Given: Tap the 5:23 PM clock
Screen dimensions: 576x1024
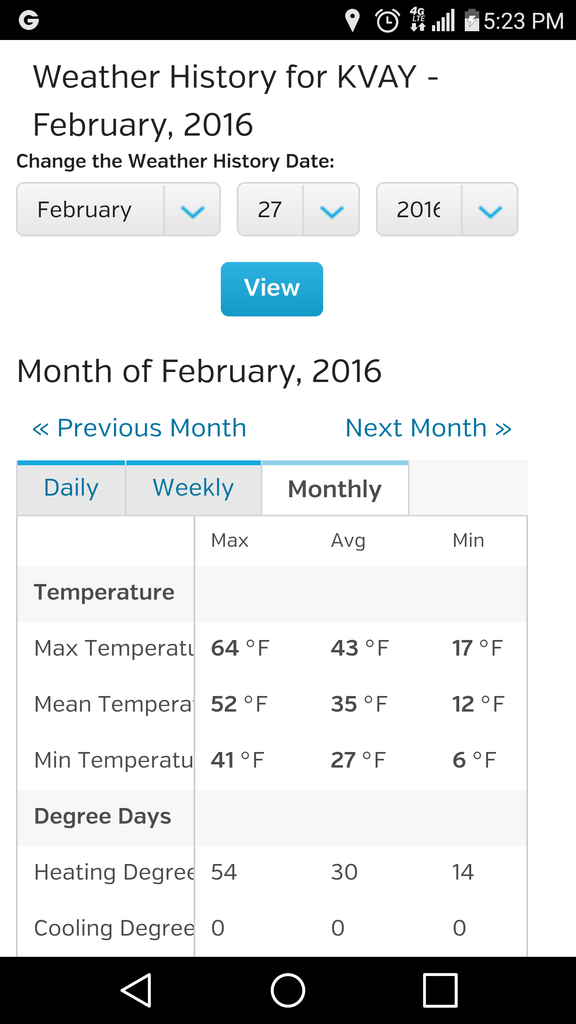Looking at the screenshot, I should pyautogui.click(x=524, y=21).
